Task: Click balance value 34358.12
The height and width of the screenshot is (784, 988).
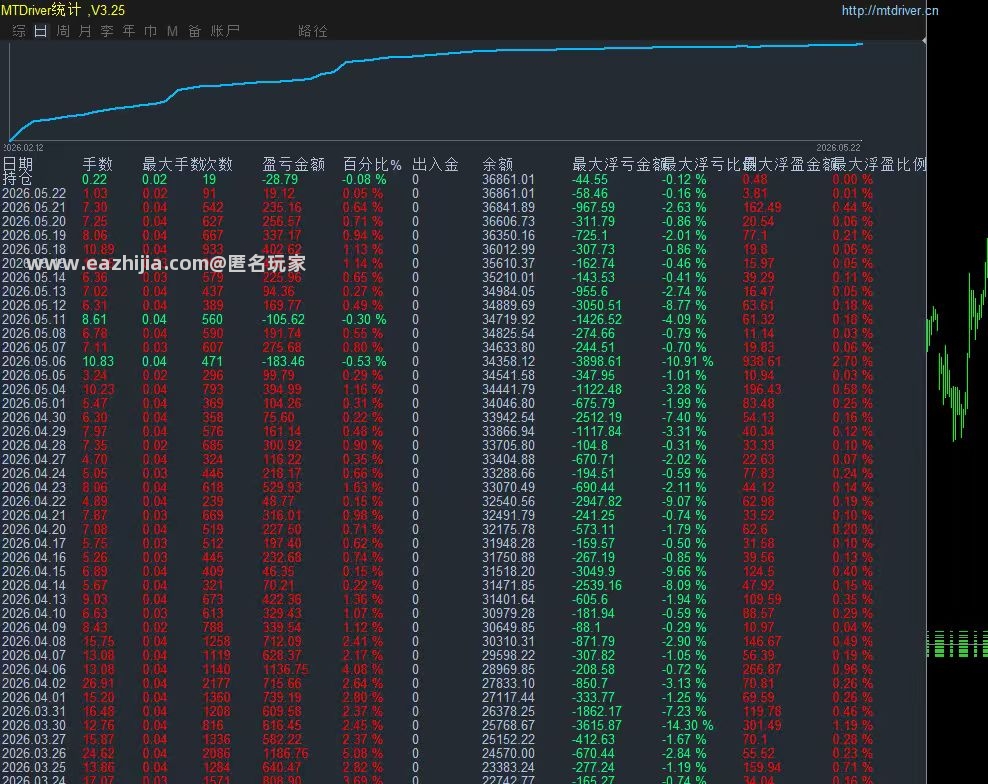Action: coord(508,361)
